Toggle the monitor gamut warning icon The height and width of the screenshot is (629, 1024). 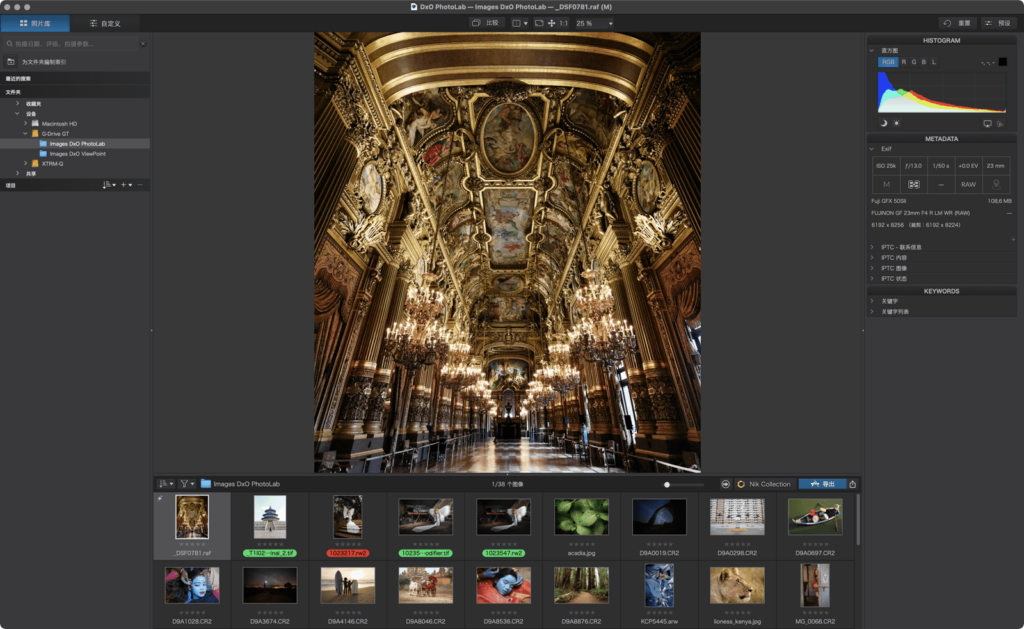pyautogui.click(x=987, y=123)
